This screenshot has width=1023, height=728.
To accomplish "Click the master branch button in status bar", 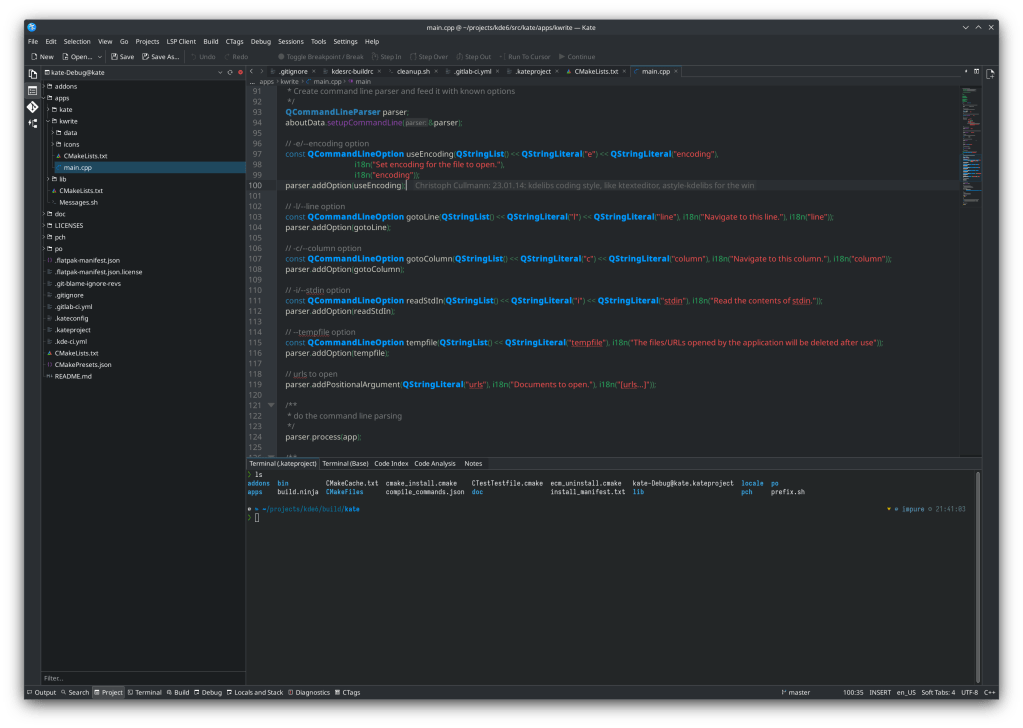I will click(795, 692).
